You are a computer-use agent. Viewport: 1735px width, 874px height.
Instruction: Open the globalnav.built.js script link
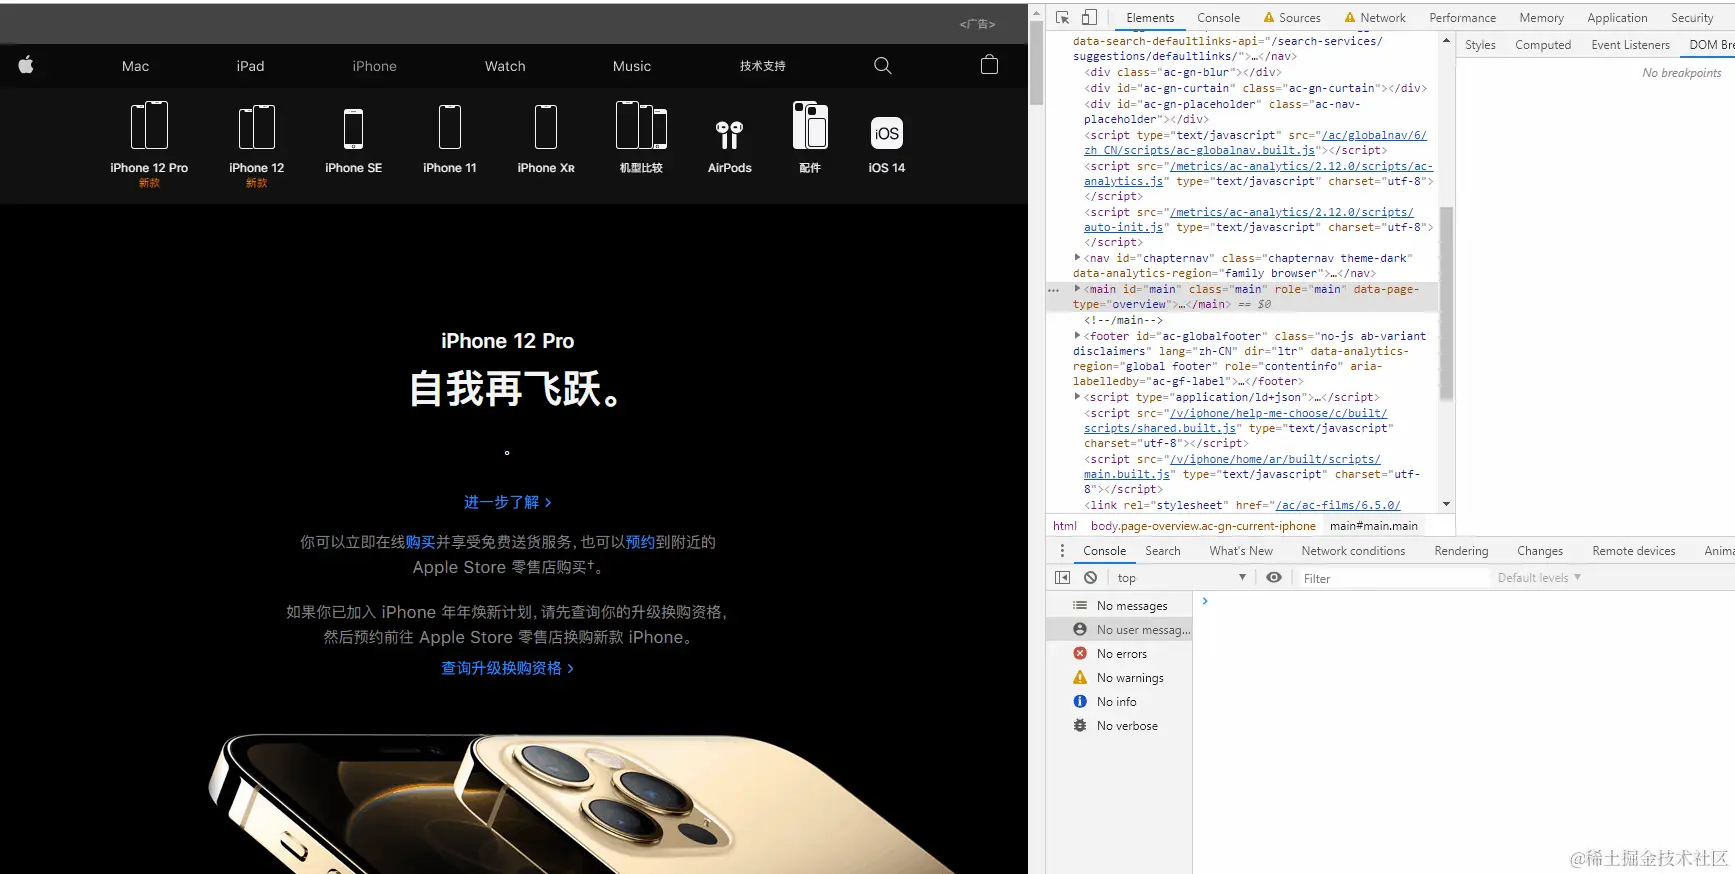1255,143
